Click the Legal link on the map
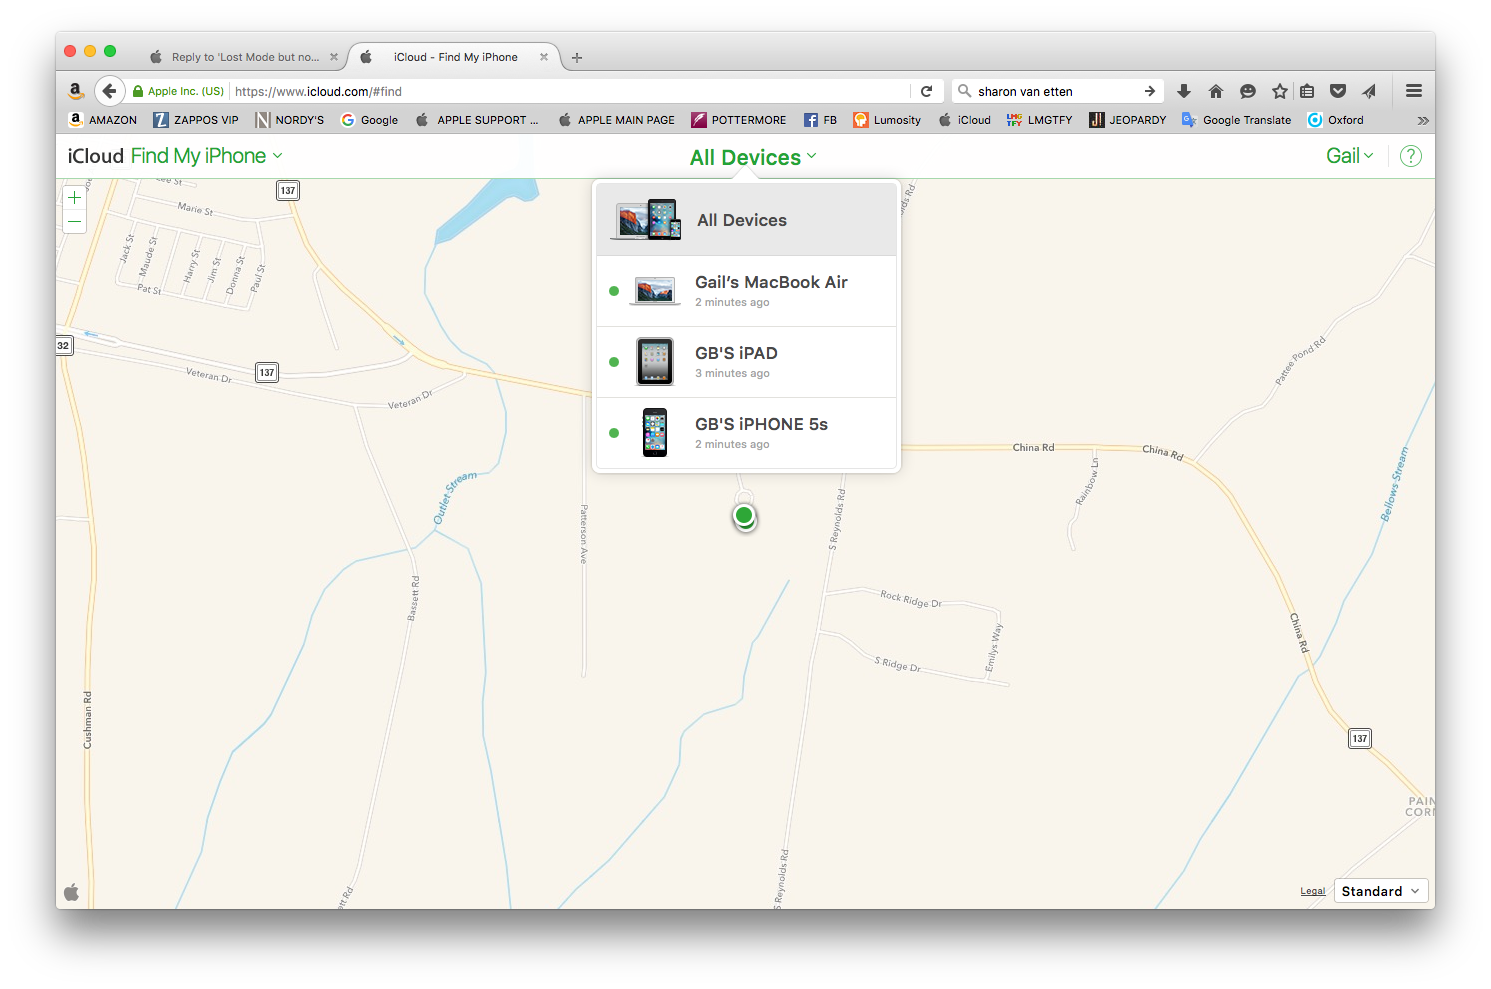 click(1312, 891)
